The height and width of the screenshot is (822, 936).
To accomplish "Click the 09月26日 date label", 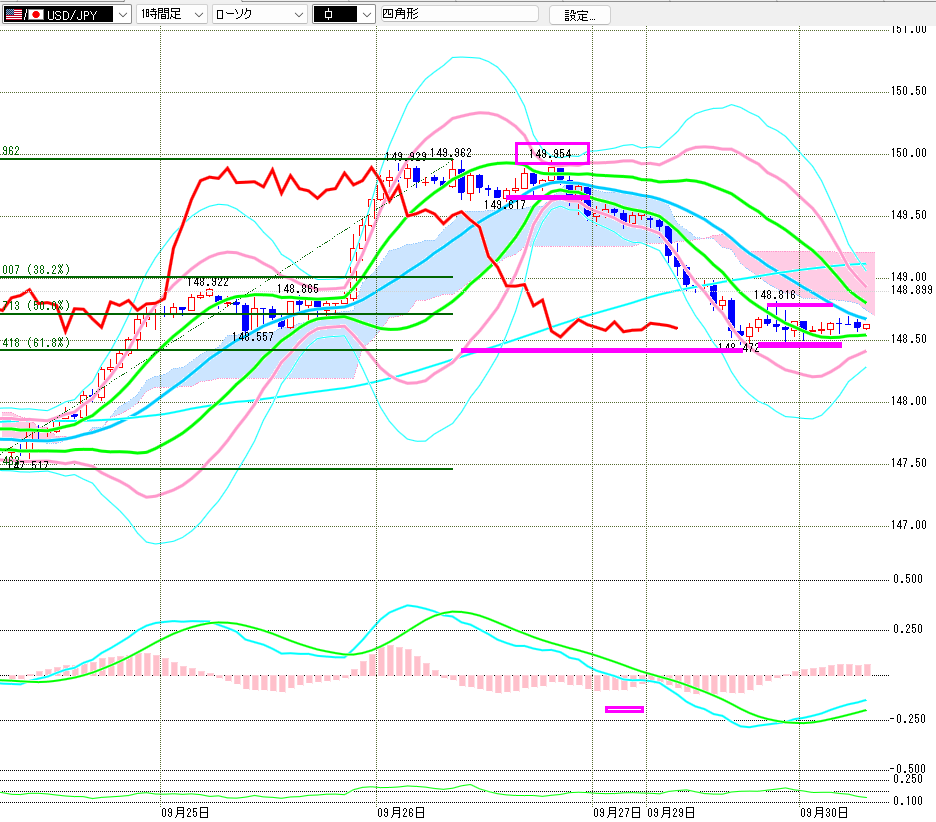I will 401,813.
